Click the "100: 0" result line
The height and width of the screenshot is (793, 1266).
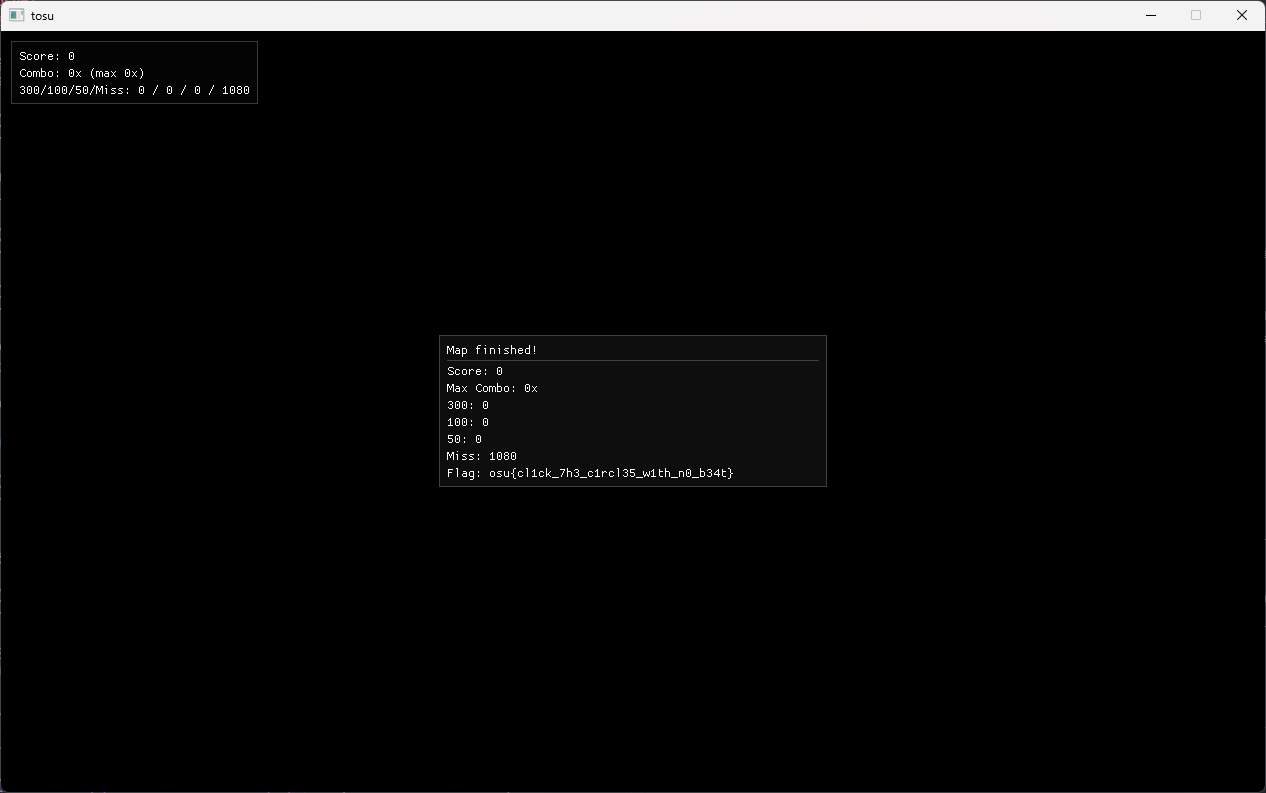pos(468,422)
